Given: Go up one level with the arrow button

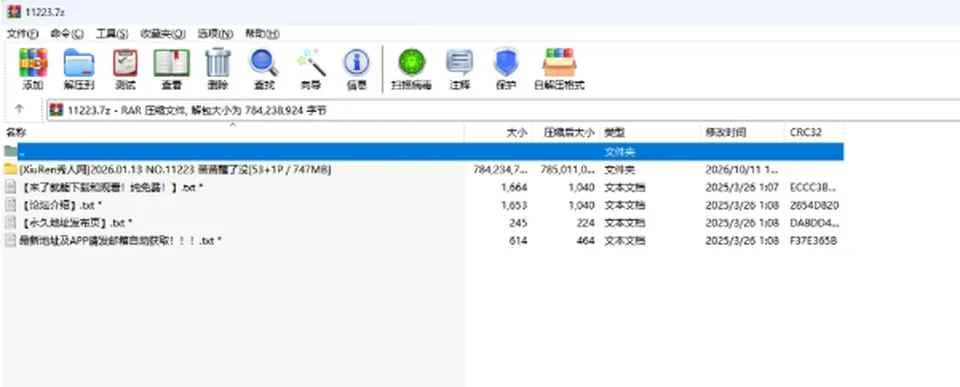Looking at the screenshot, I should 19,109.
